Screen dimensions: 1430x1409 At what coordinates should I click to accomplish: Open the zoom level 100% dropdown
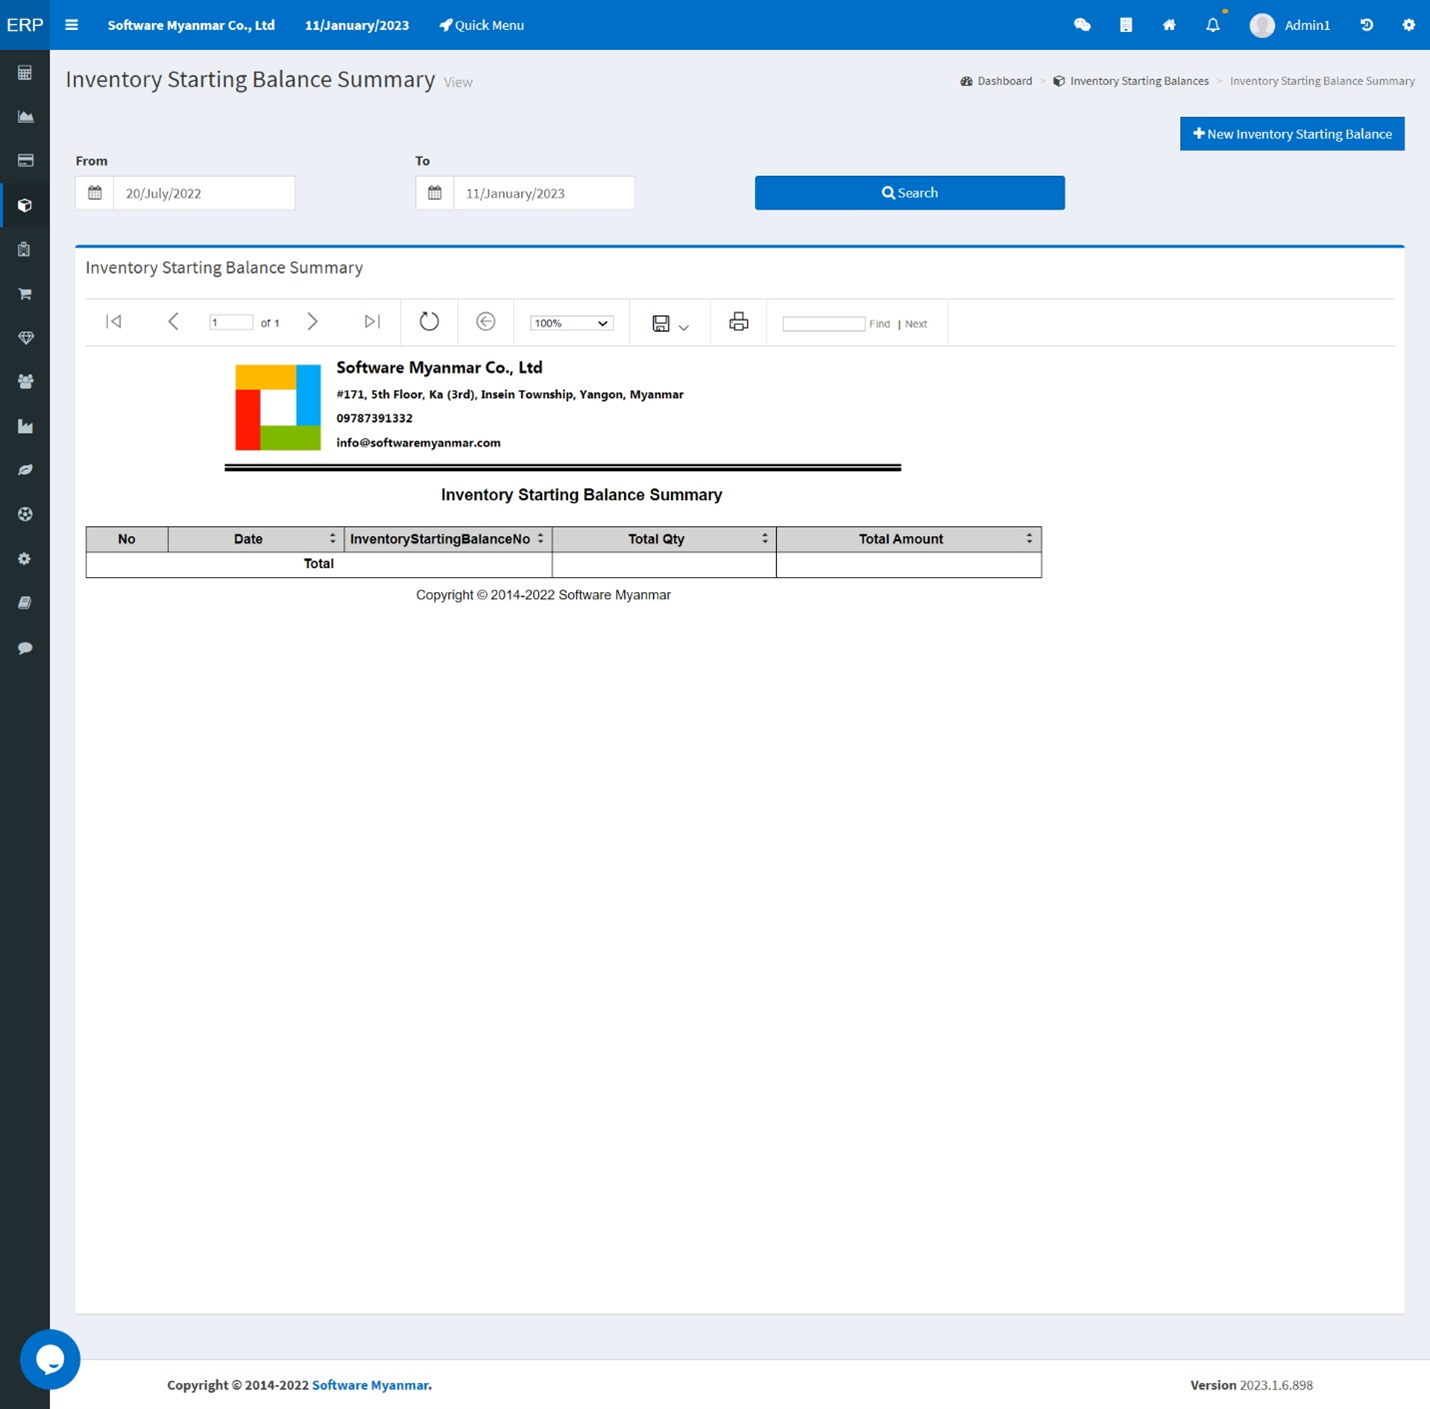click(x=571, y=323)
